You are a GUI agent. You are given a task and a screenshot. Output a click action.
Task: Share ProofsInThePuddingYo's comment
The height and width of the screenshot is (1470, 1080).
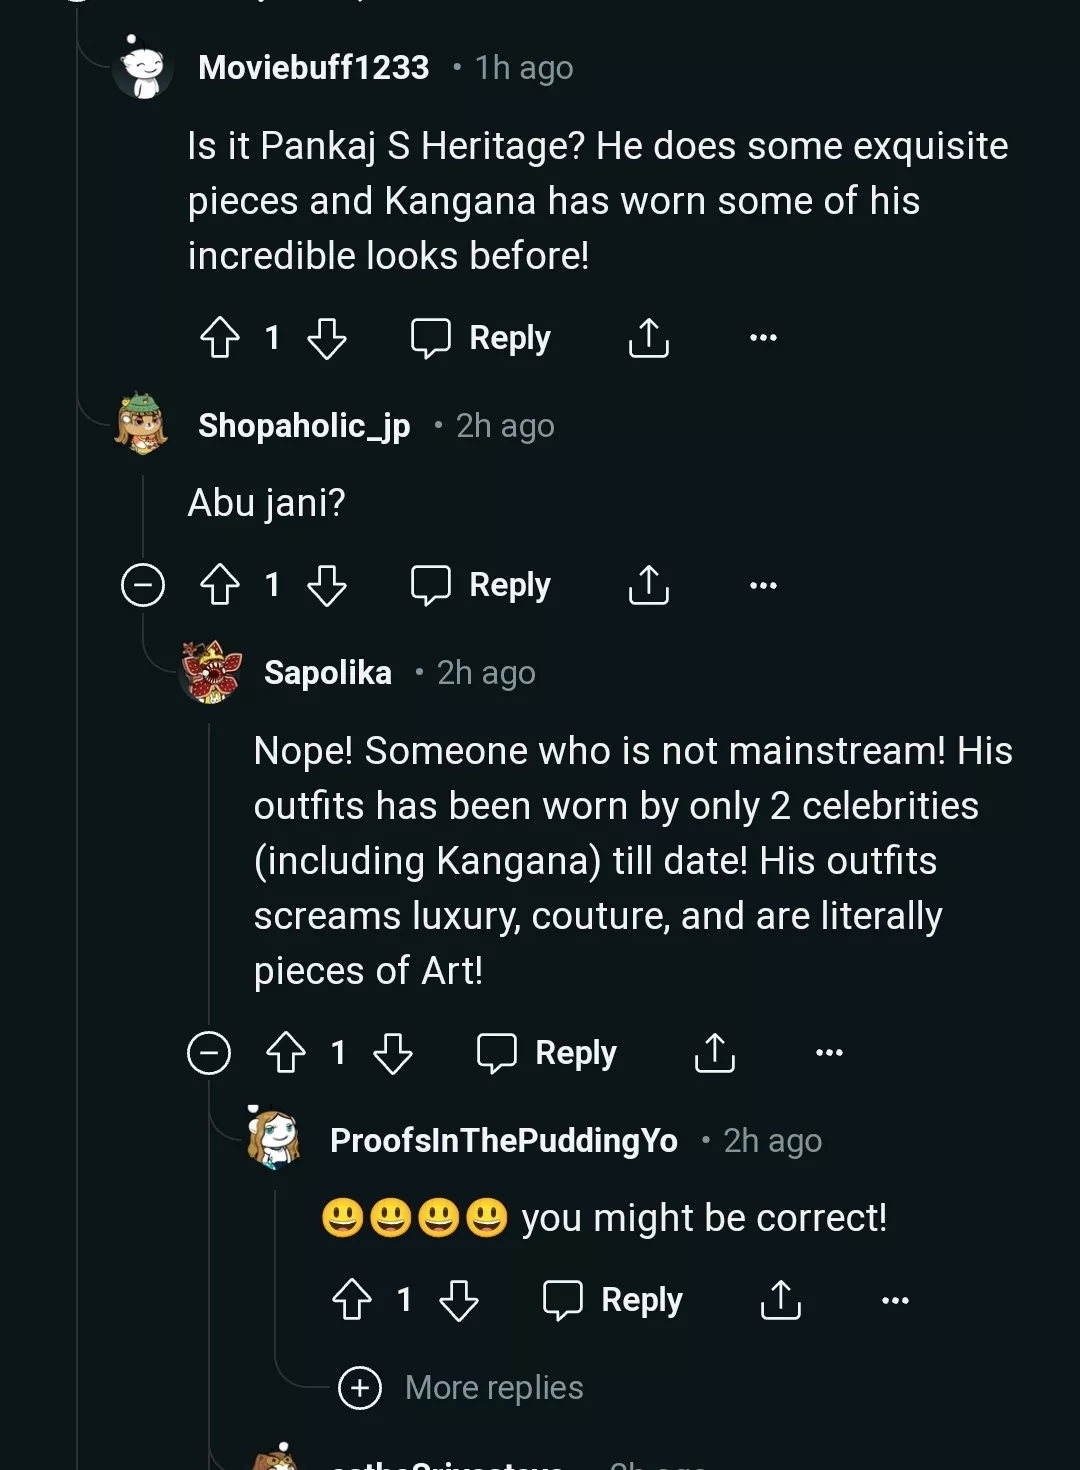tap(781, 1300)
